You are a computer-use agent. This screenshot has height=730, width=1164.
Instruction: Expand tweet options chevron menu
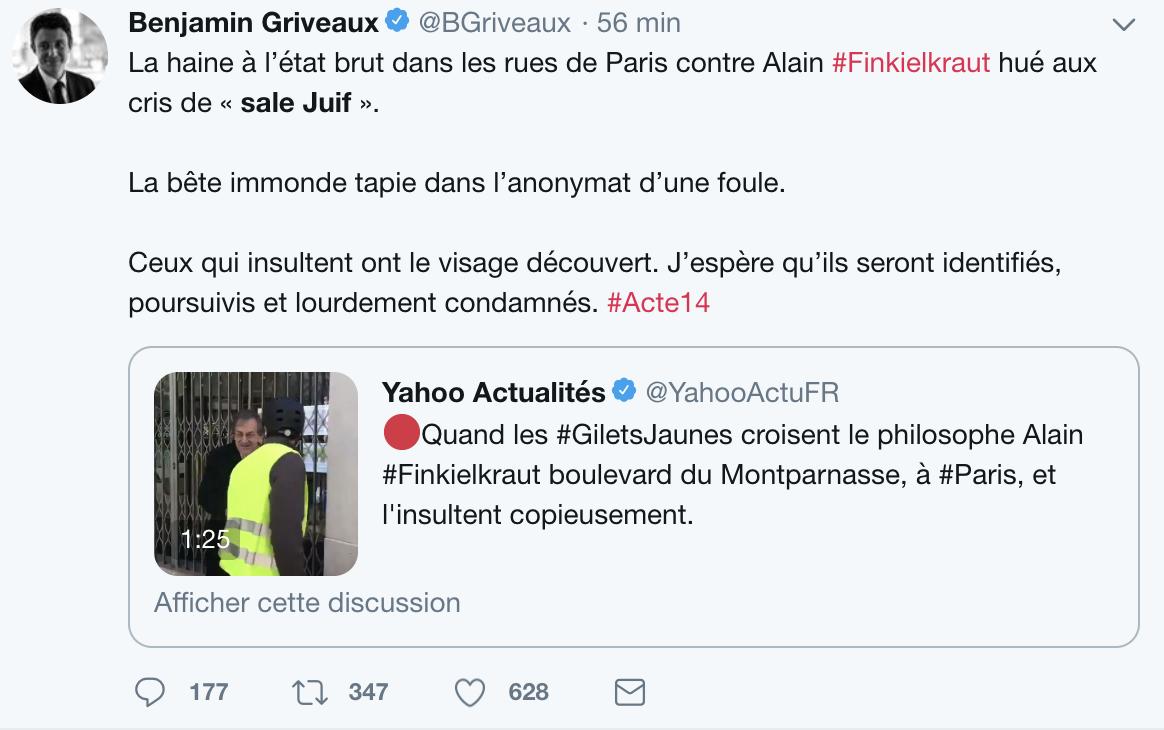(1124, 25)
